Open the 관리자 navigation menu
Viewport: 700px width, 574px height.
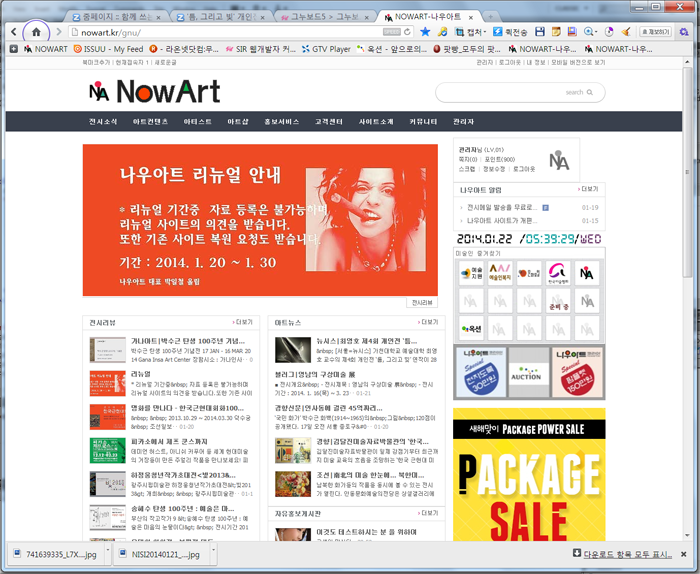[x=463, y=121]
